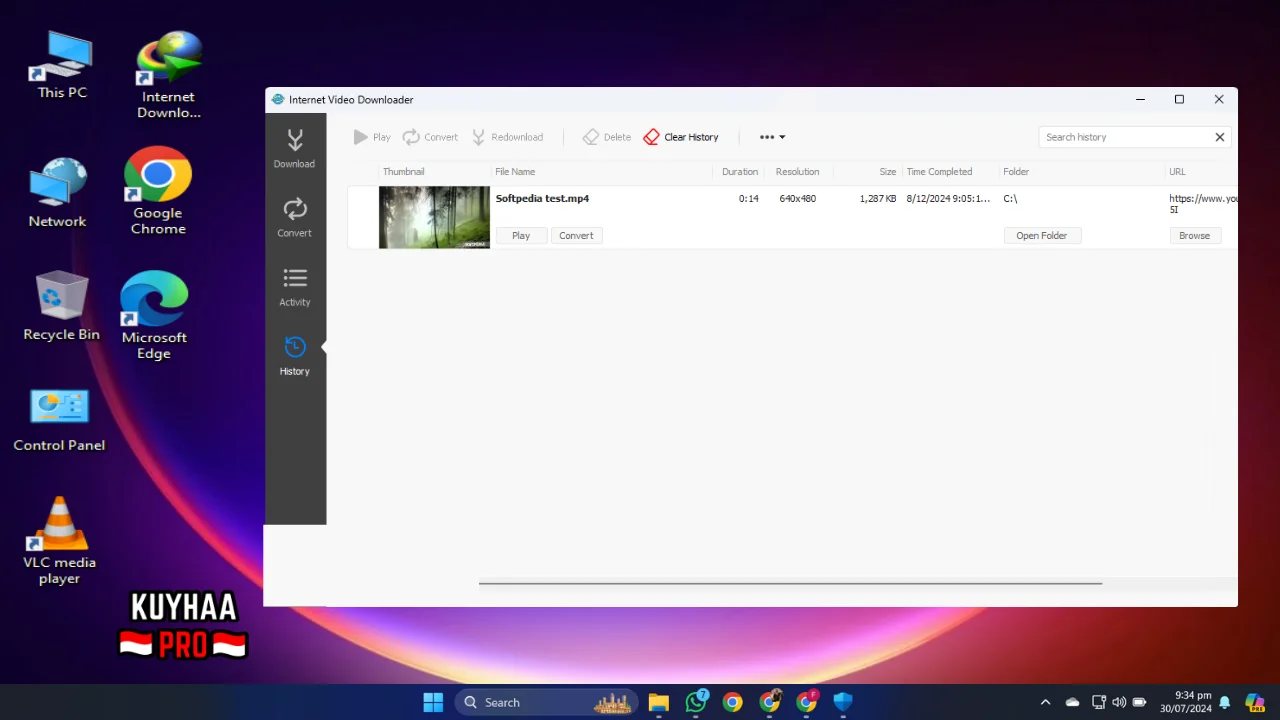
Task: Click the 8/12/2024 time completed value
Action: point(948,198)
